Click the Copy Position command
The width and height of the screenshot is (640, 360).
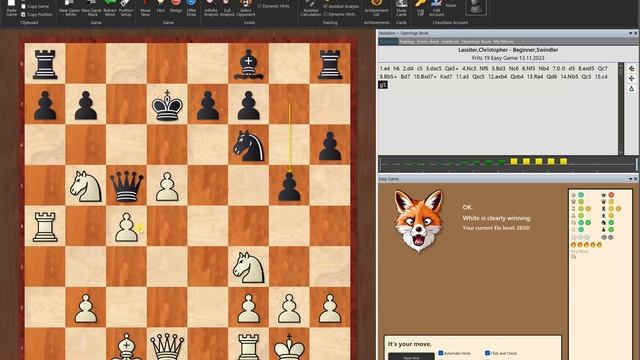(x=36, y=14)
